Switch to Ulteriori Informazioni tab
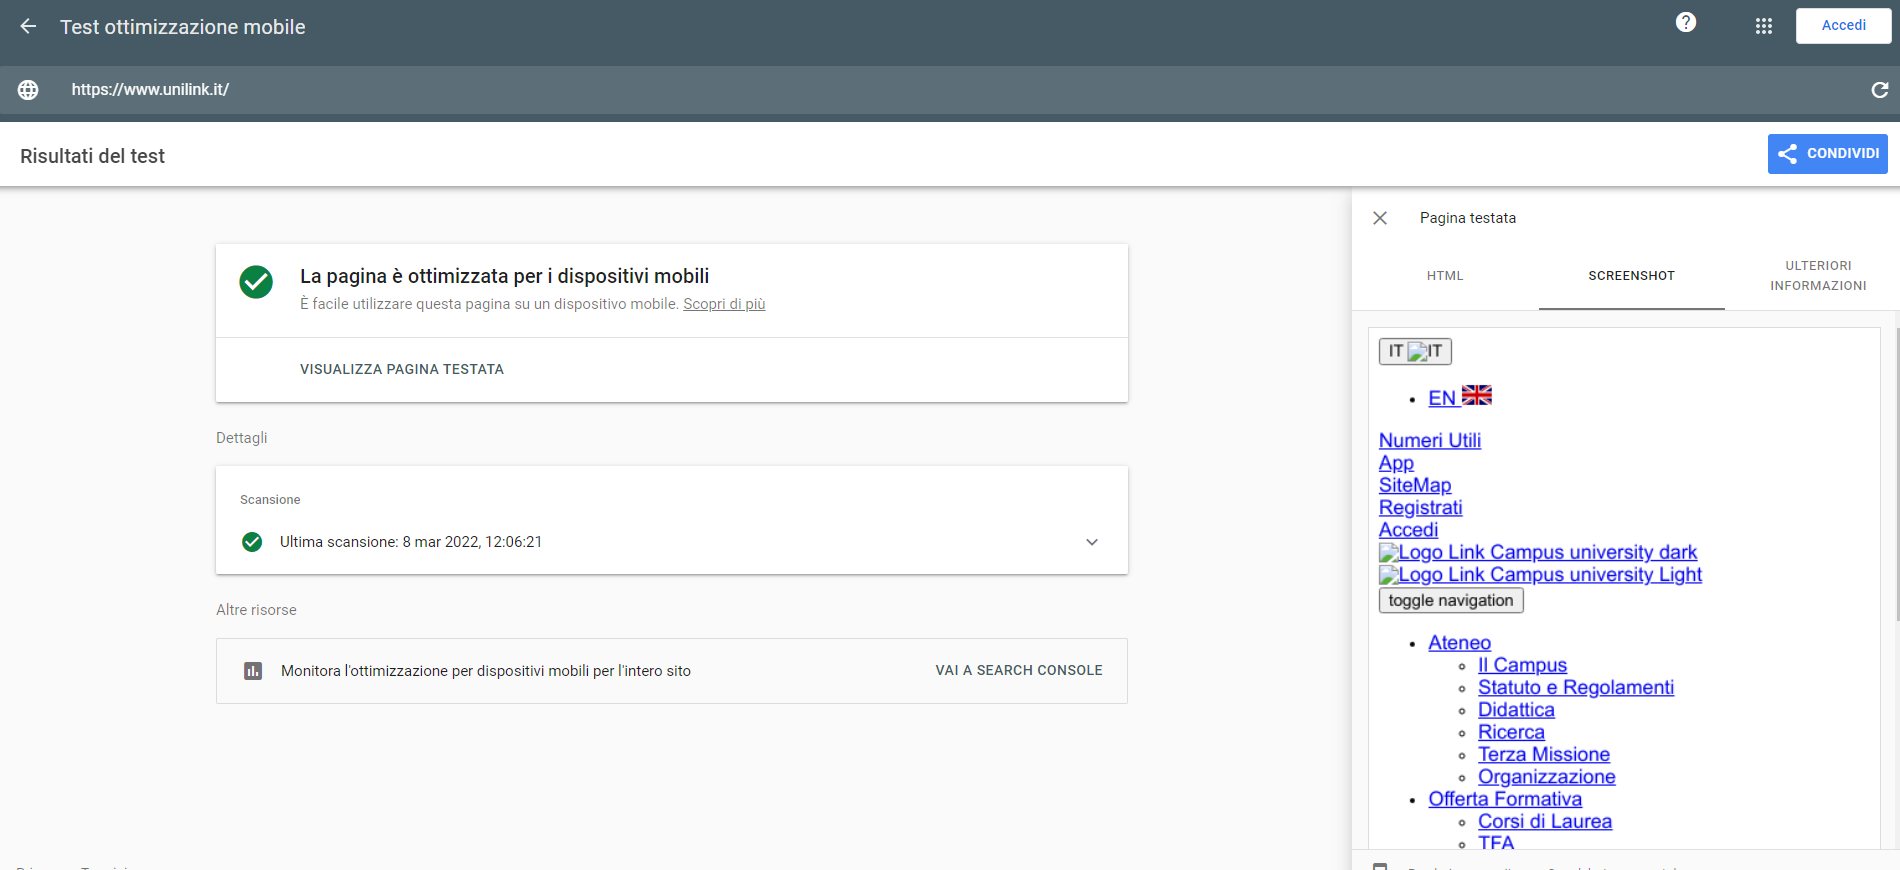1900x870 pixels. (1818, 276)
